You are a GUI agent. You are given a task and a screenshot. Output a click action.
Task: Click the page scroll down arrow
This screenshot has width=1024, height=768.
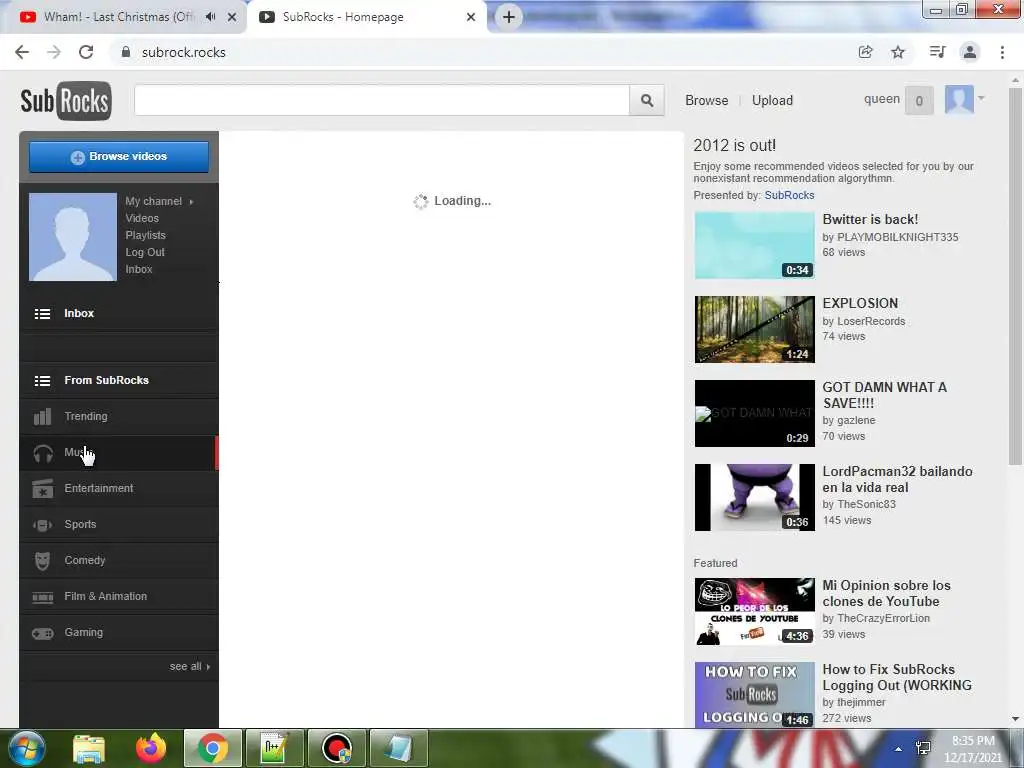[1015, 719]
